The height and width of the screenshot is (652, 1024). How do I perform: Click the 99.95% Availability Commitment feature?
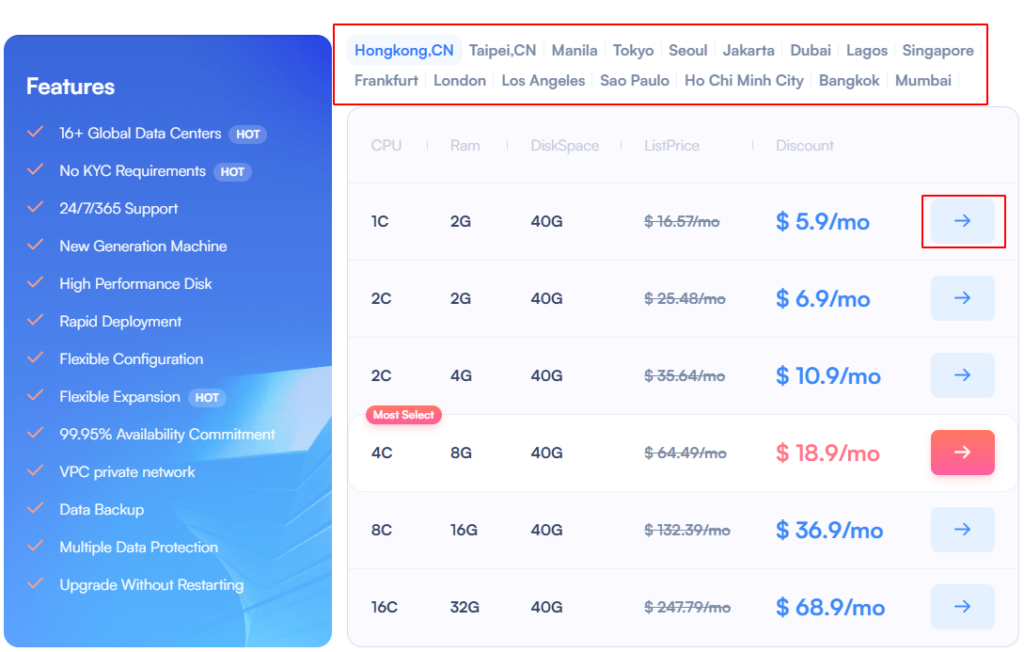coord(167,434)
